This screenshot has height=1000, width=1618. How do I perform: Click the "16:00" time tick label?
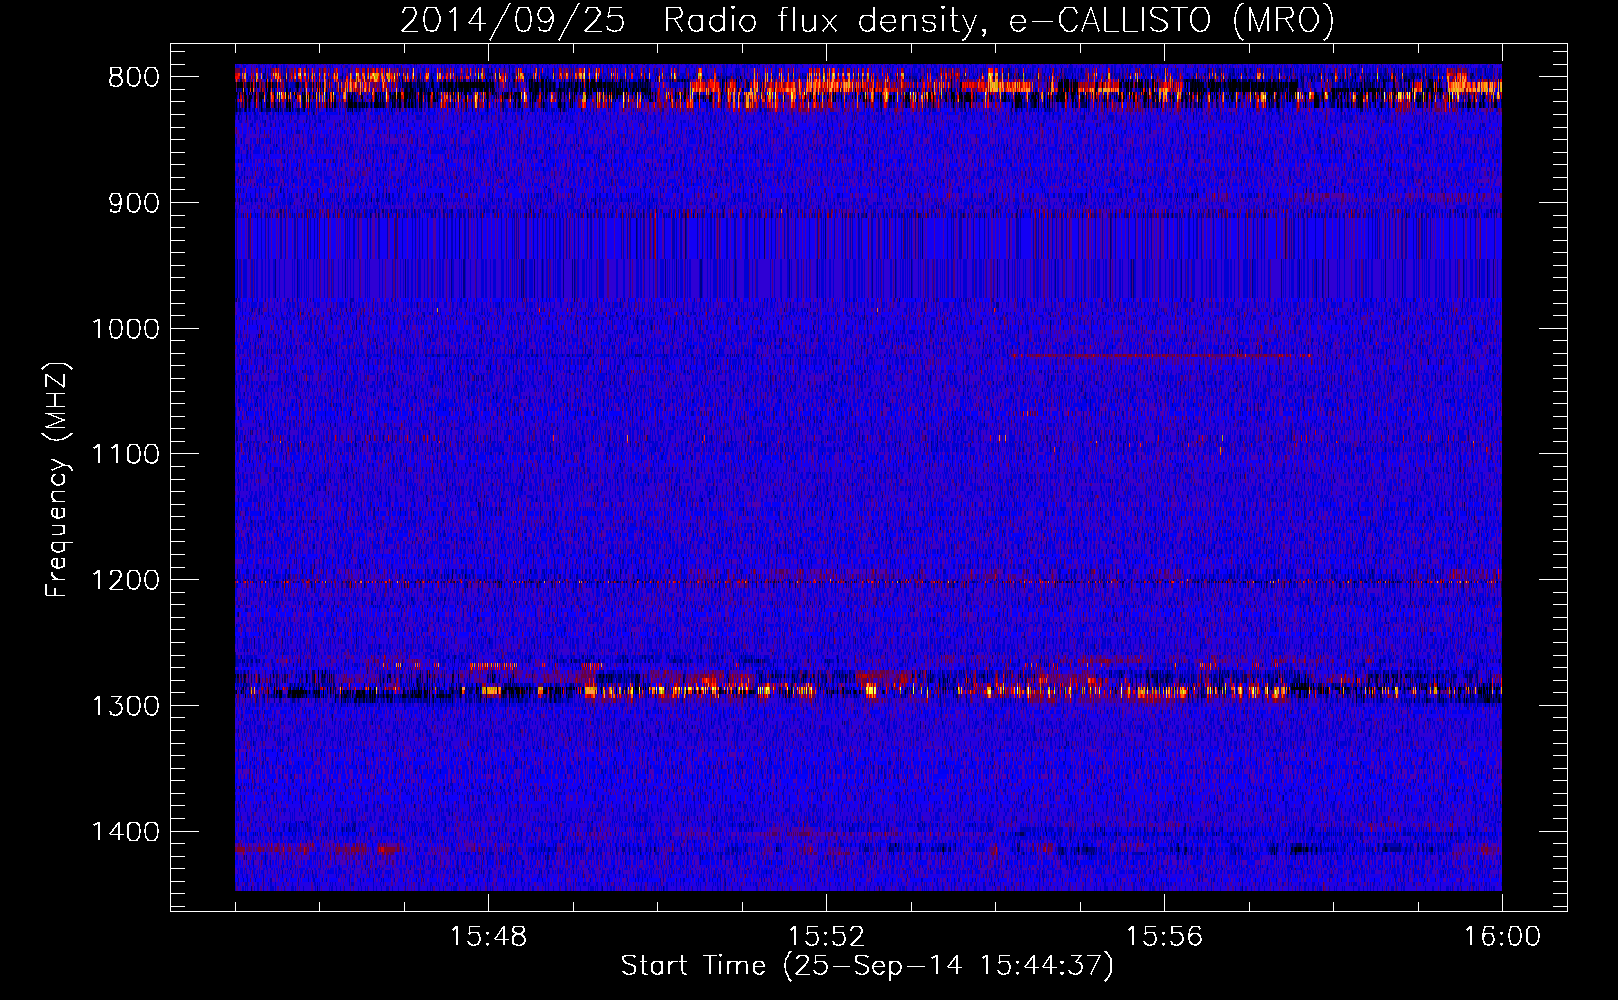pos(1502,937)
